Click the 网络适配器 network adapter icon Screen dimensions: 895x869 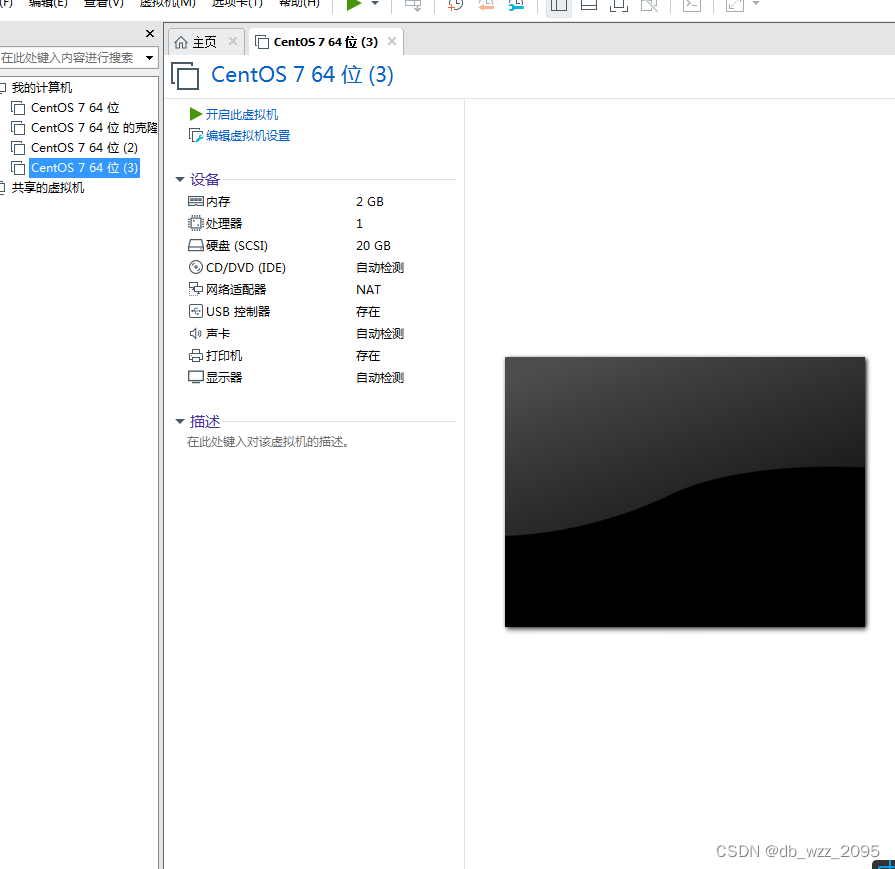click(196, 289)
